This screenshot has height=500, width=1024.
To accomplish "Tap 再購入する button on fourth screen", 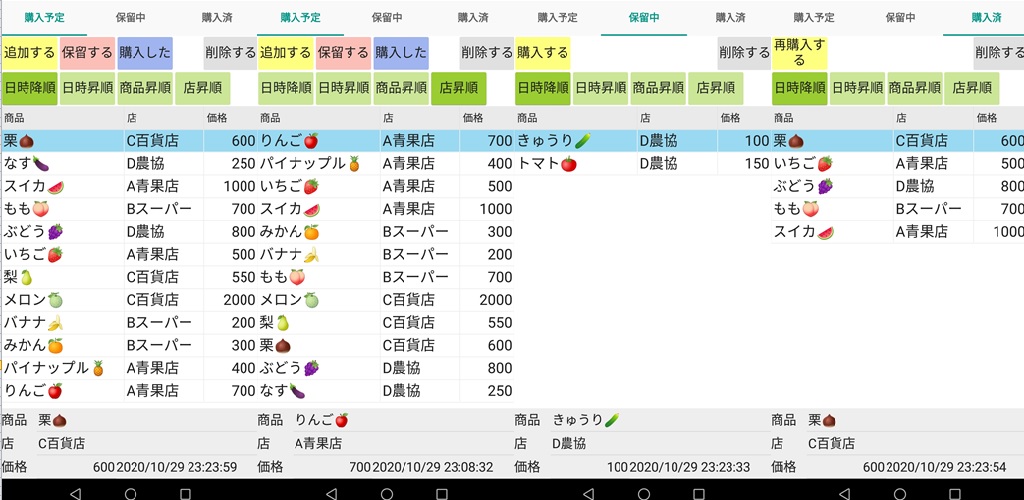I will pyautogui.click(x=799, y=53).
